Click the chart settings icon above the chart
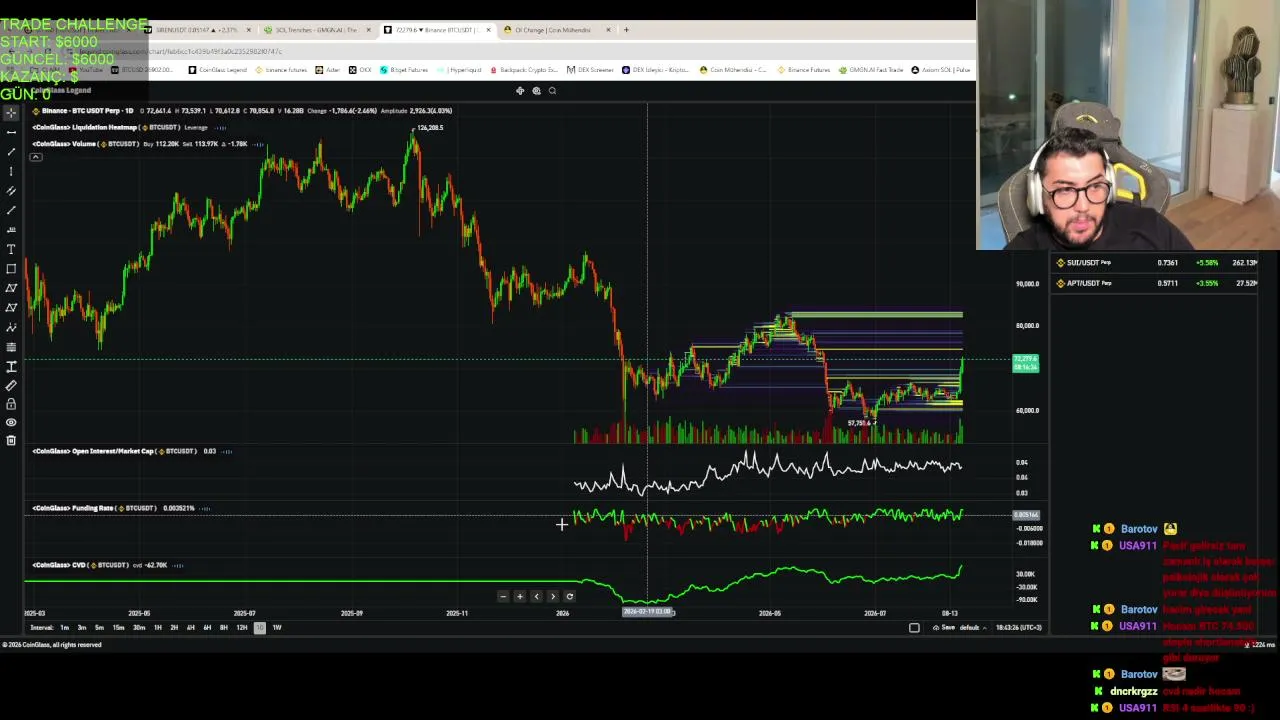Image resolution: width=1280 pixels, height=720 pixels. pos(536,91)
